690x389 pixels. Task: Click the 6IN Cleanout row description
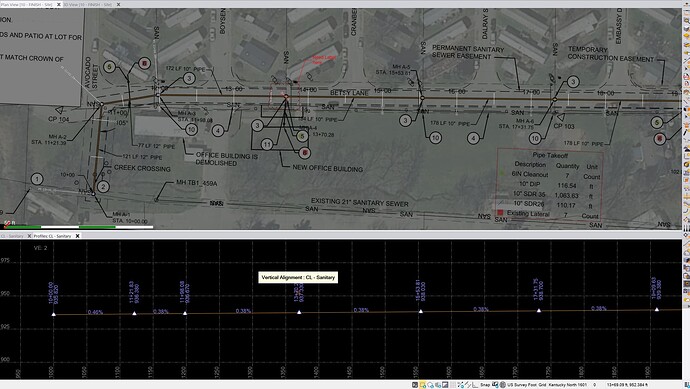[x=529, y=174]
